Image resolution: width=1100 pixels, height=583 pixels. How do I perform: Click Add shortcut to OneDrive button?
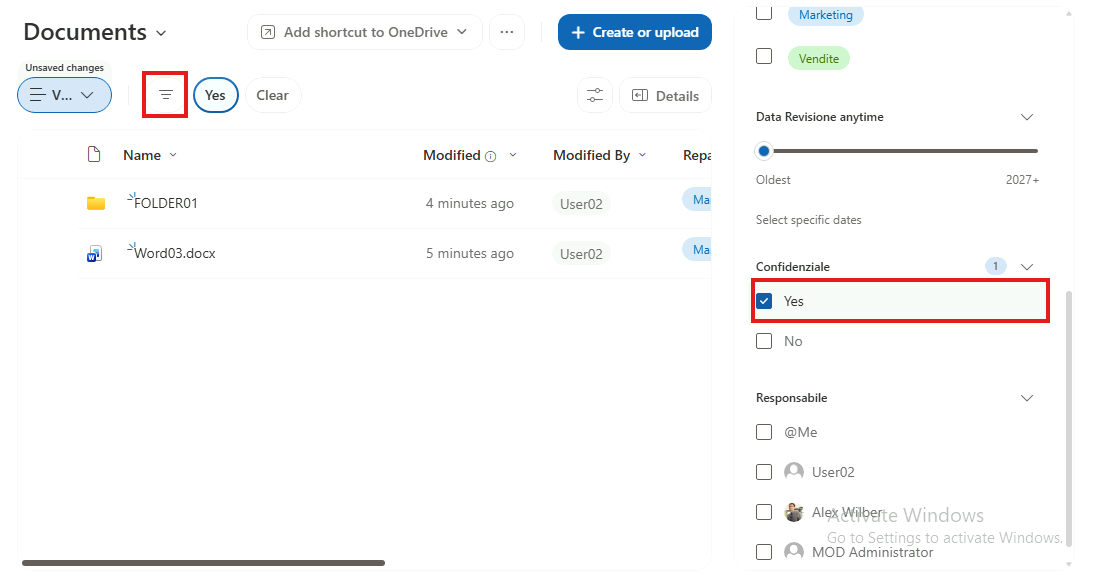[365, 32]
